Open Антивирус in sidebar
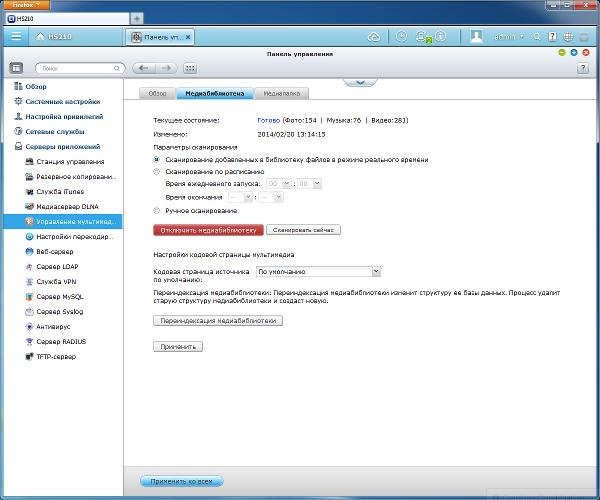 coord(48,326)
